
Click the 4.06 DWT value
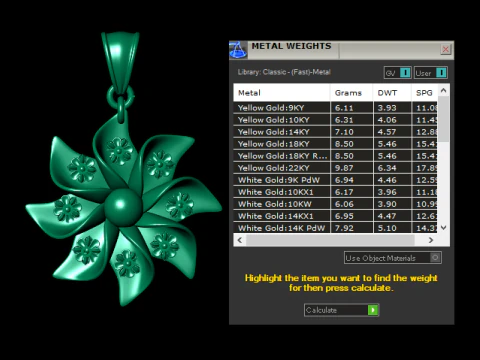point(387,120)
